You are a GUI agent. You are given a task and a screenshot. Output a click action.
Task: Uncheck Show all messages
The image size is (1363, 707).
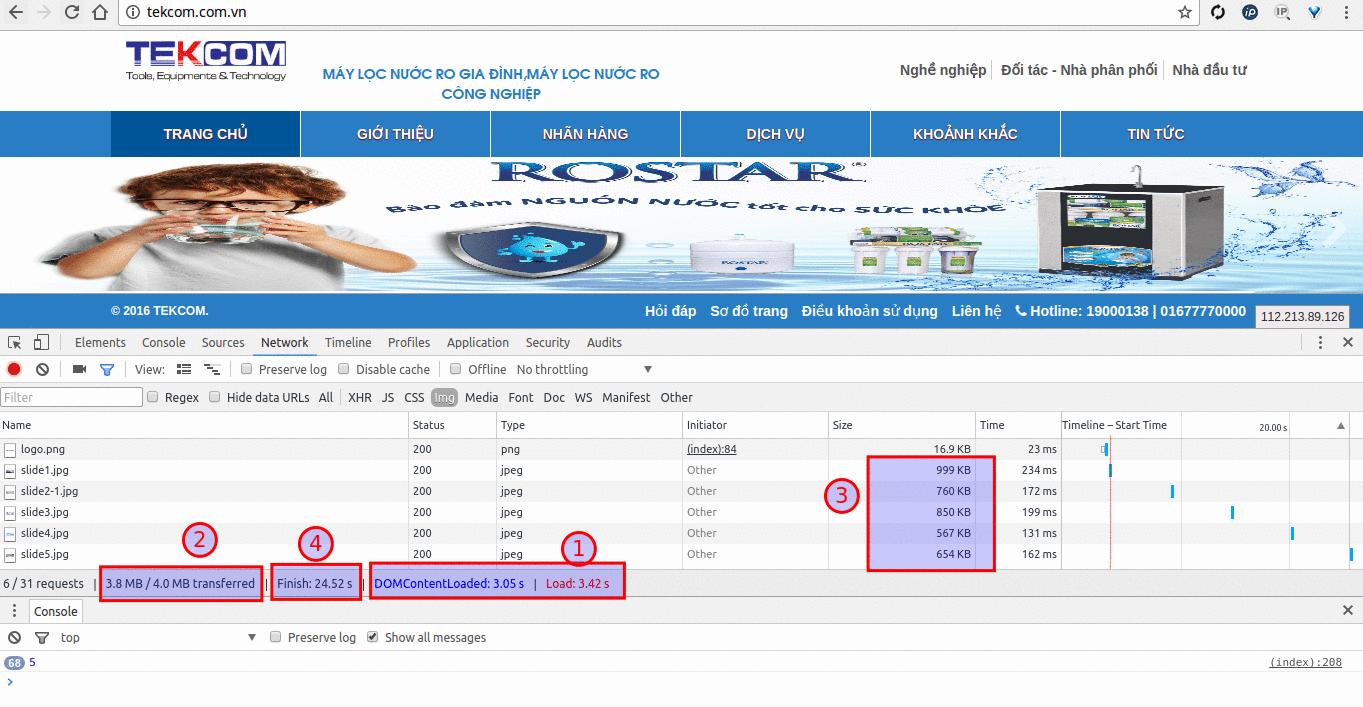click(373, 637)
